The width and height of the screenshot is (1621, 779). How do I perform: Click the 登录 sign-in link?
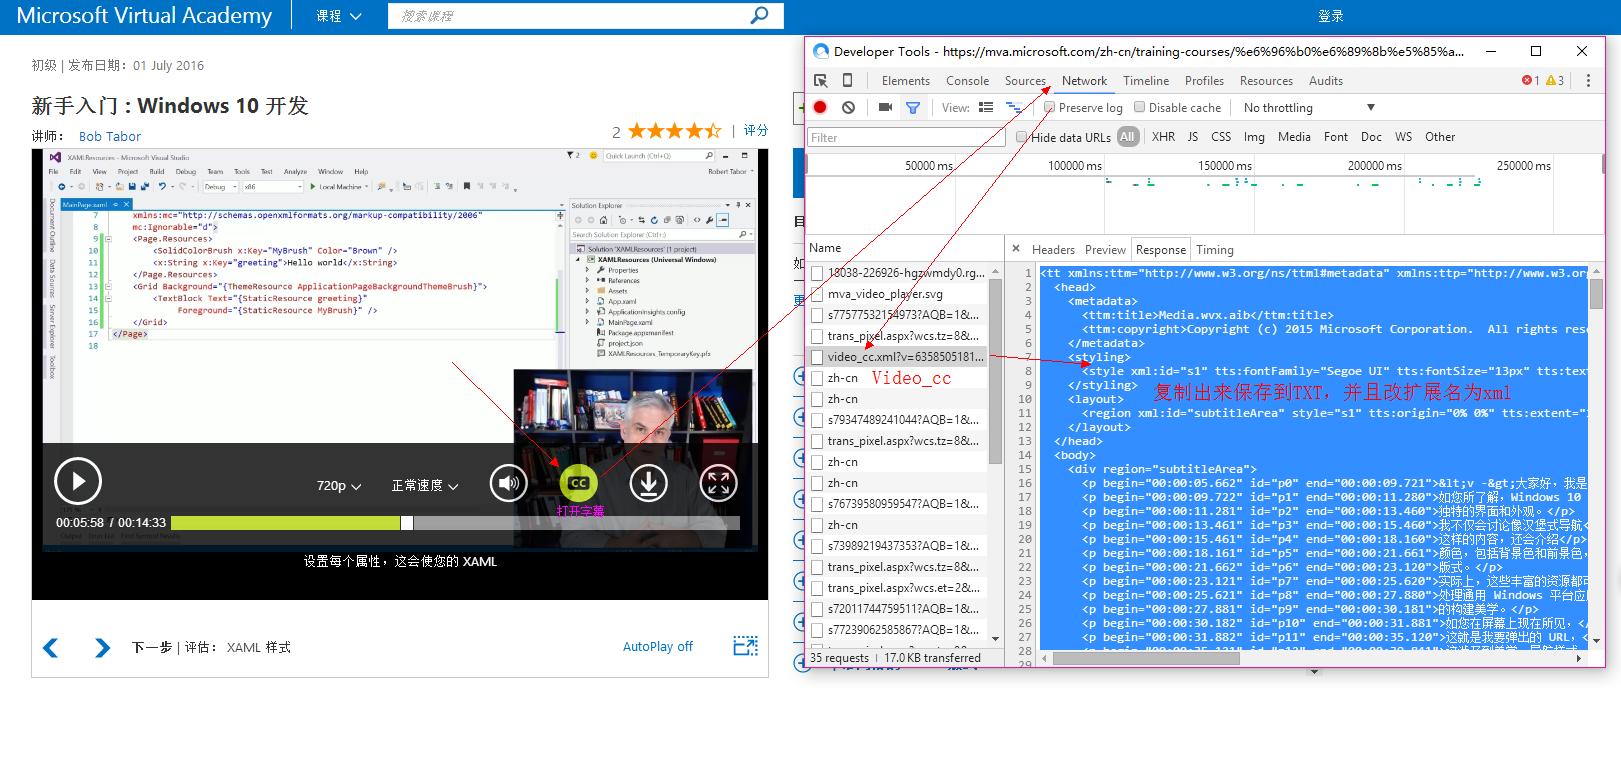tap(1331, 16)
